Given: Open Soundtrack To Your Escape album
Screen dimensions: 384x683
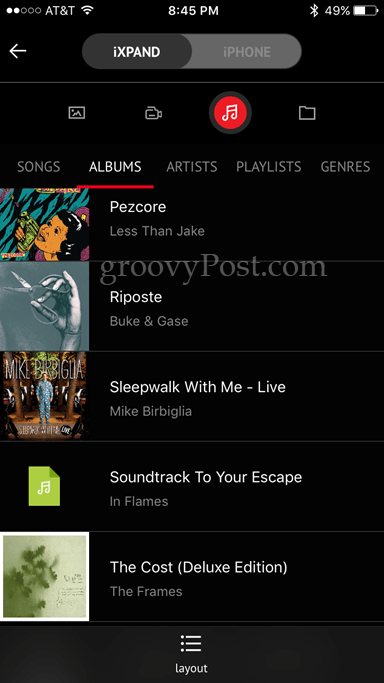Looking at the screenshot, I should point(192,487).
